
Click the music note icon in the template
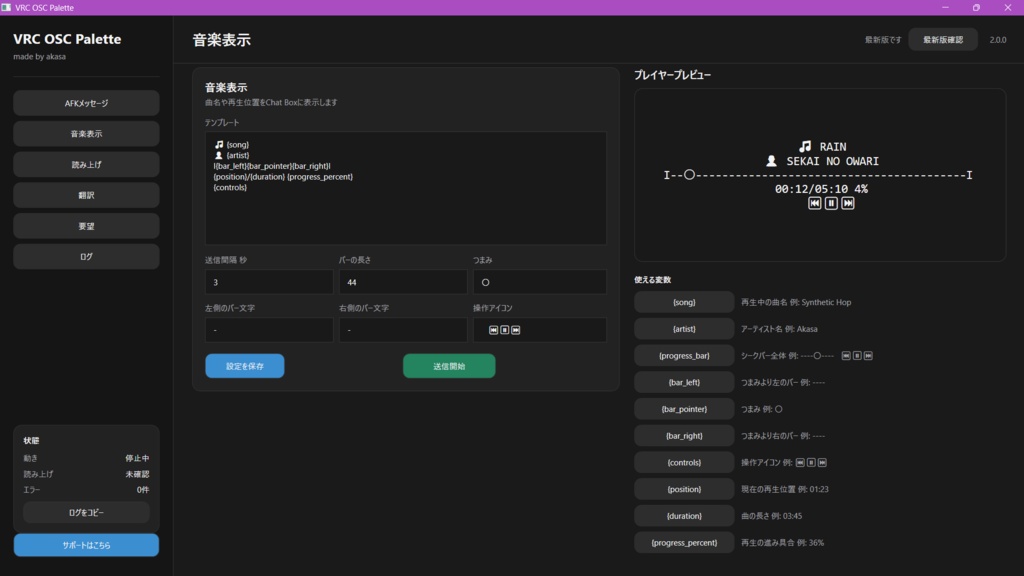click(x=219, y=144)
